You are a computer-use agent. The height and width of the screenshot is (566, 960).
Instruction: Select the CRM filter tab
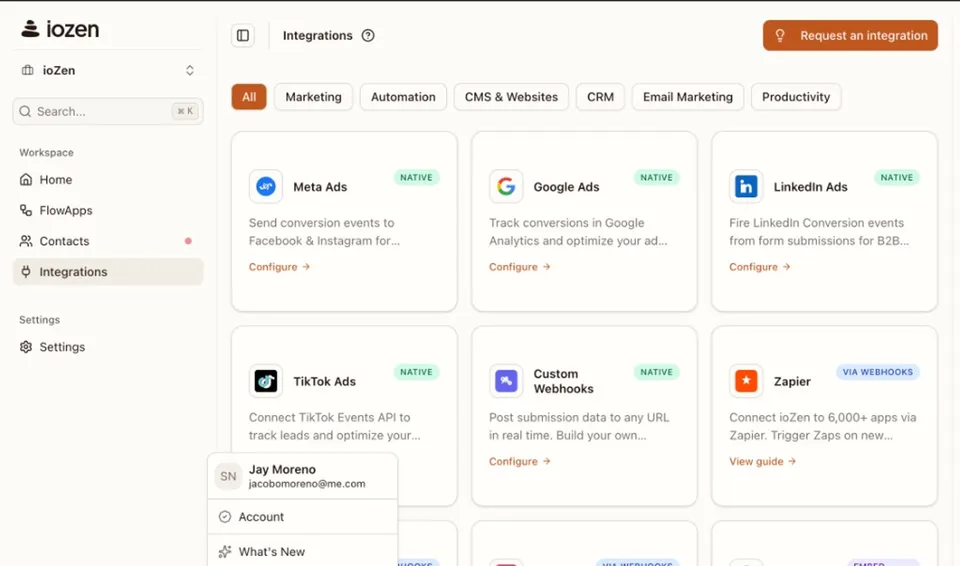(x=600, y=97)
